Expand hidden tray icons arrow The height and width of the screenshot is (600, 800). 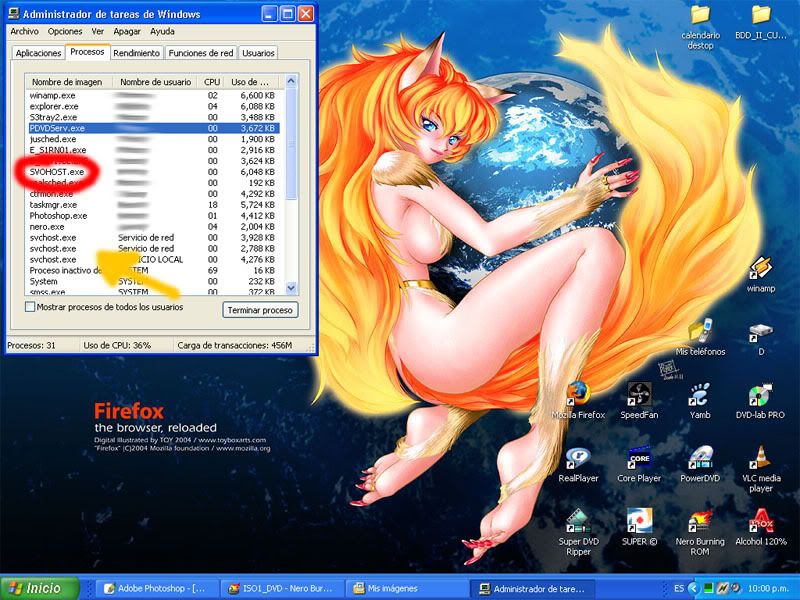click(x=692, y=588)
